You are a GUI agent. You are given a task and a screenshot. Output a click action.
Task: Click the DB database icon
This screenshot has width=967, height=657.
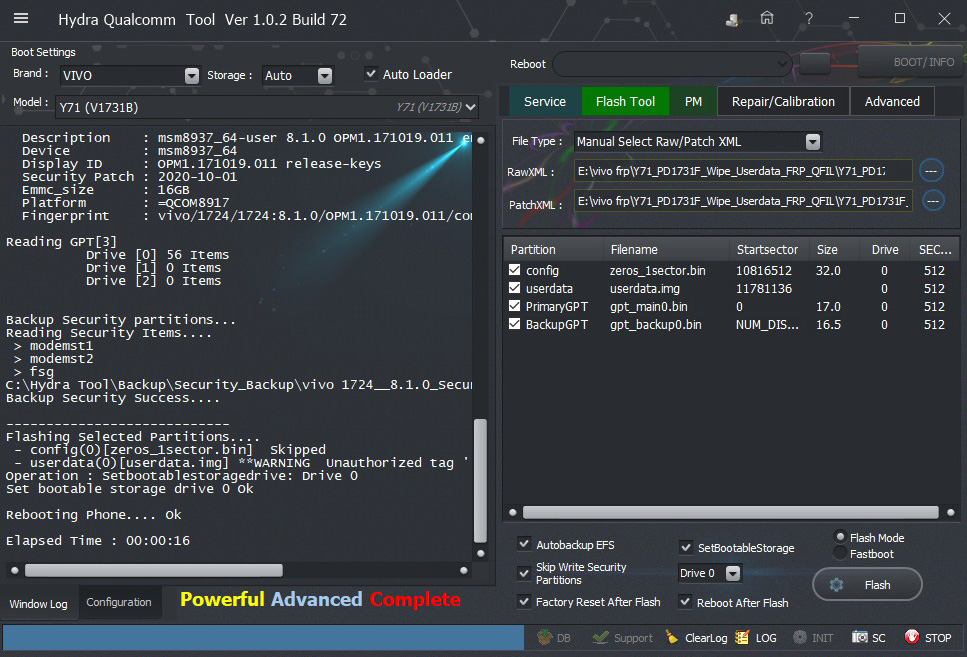pyautogui.click(x=544, y=637)
